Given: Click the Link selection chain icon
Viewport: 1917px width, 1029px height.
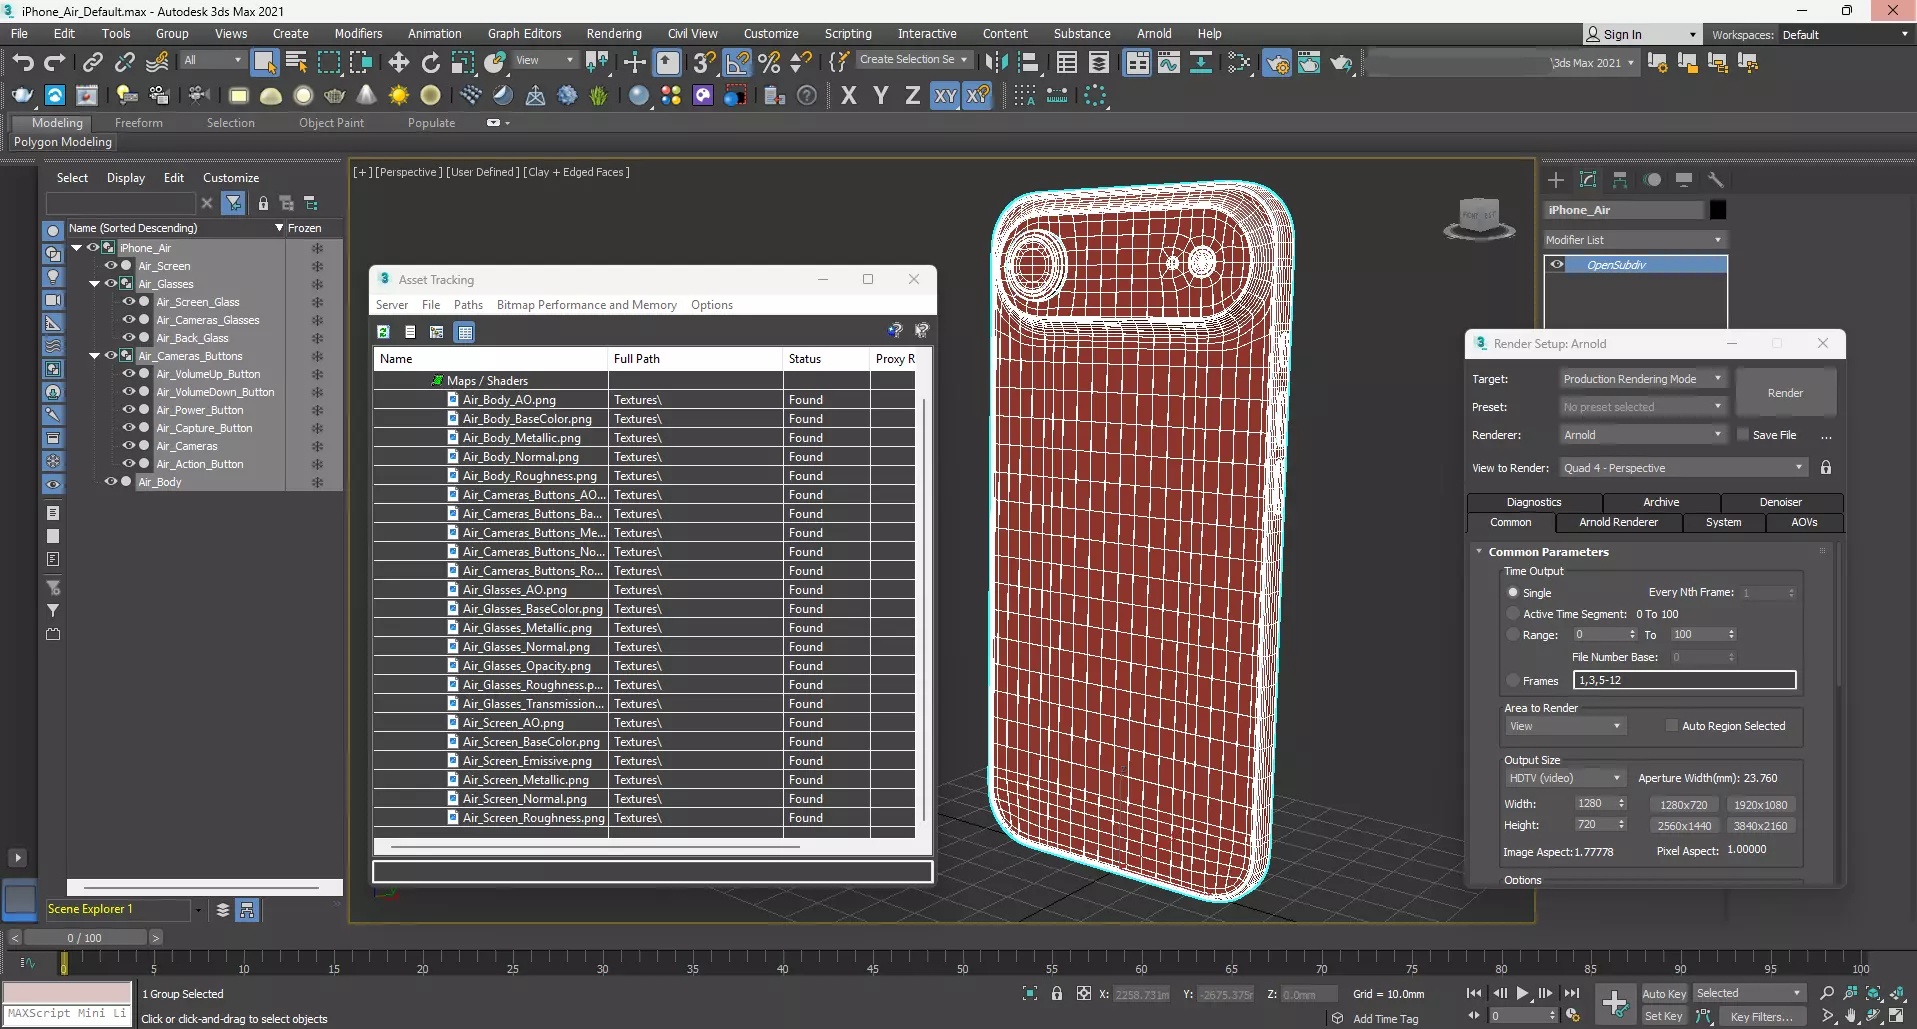Looking at the screenshot, I should pyautogui.click(x=92, y=62).
